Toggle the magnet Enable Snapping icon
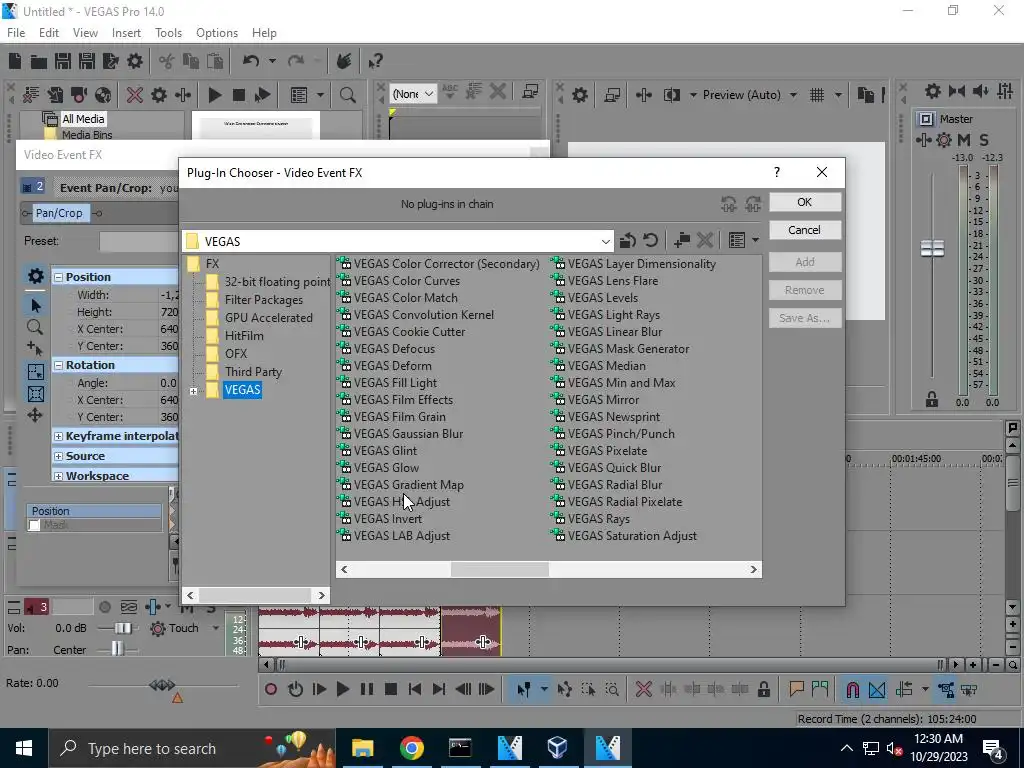 pos(852,689)
